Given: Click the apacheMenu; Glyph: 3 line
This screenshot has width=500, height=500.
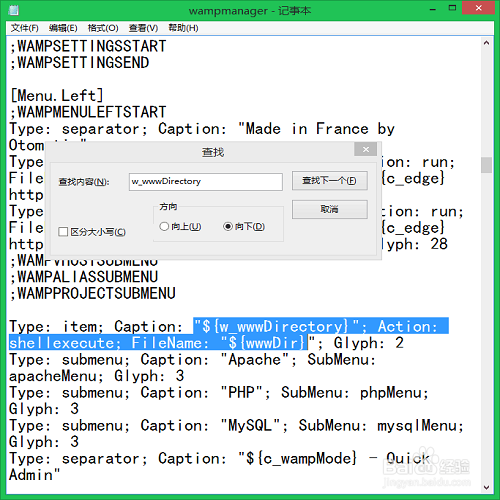Looking at the screenshot, I should (x=97, y=376).
